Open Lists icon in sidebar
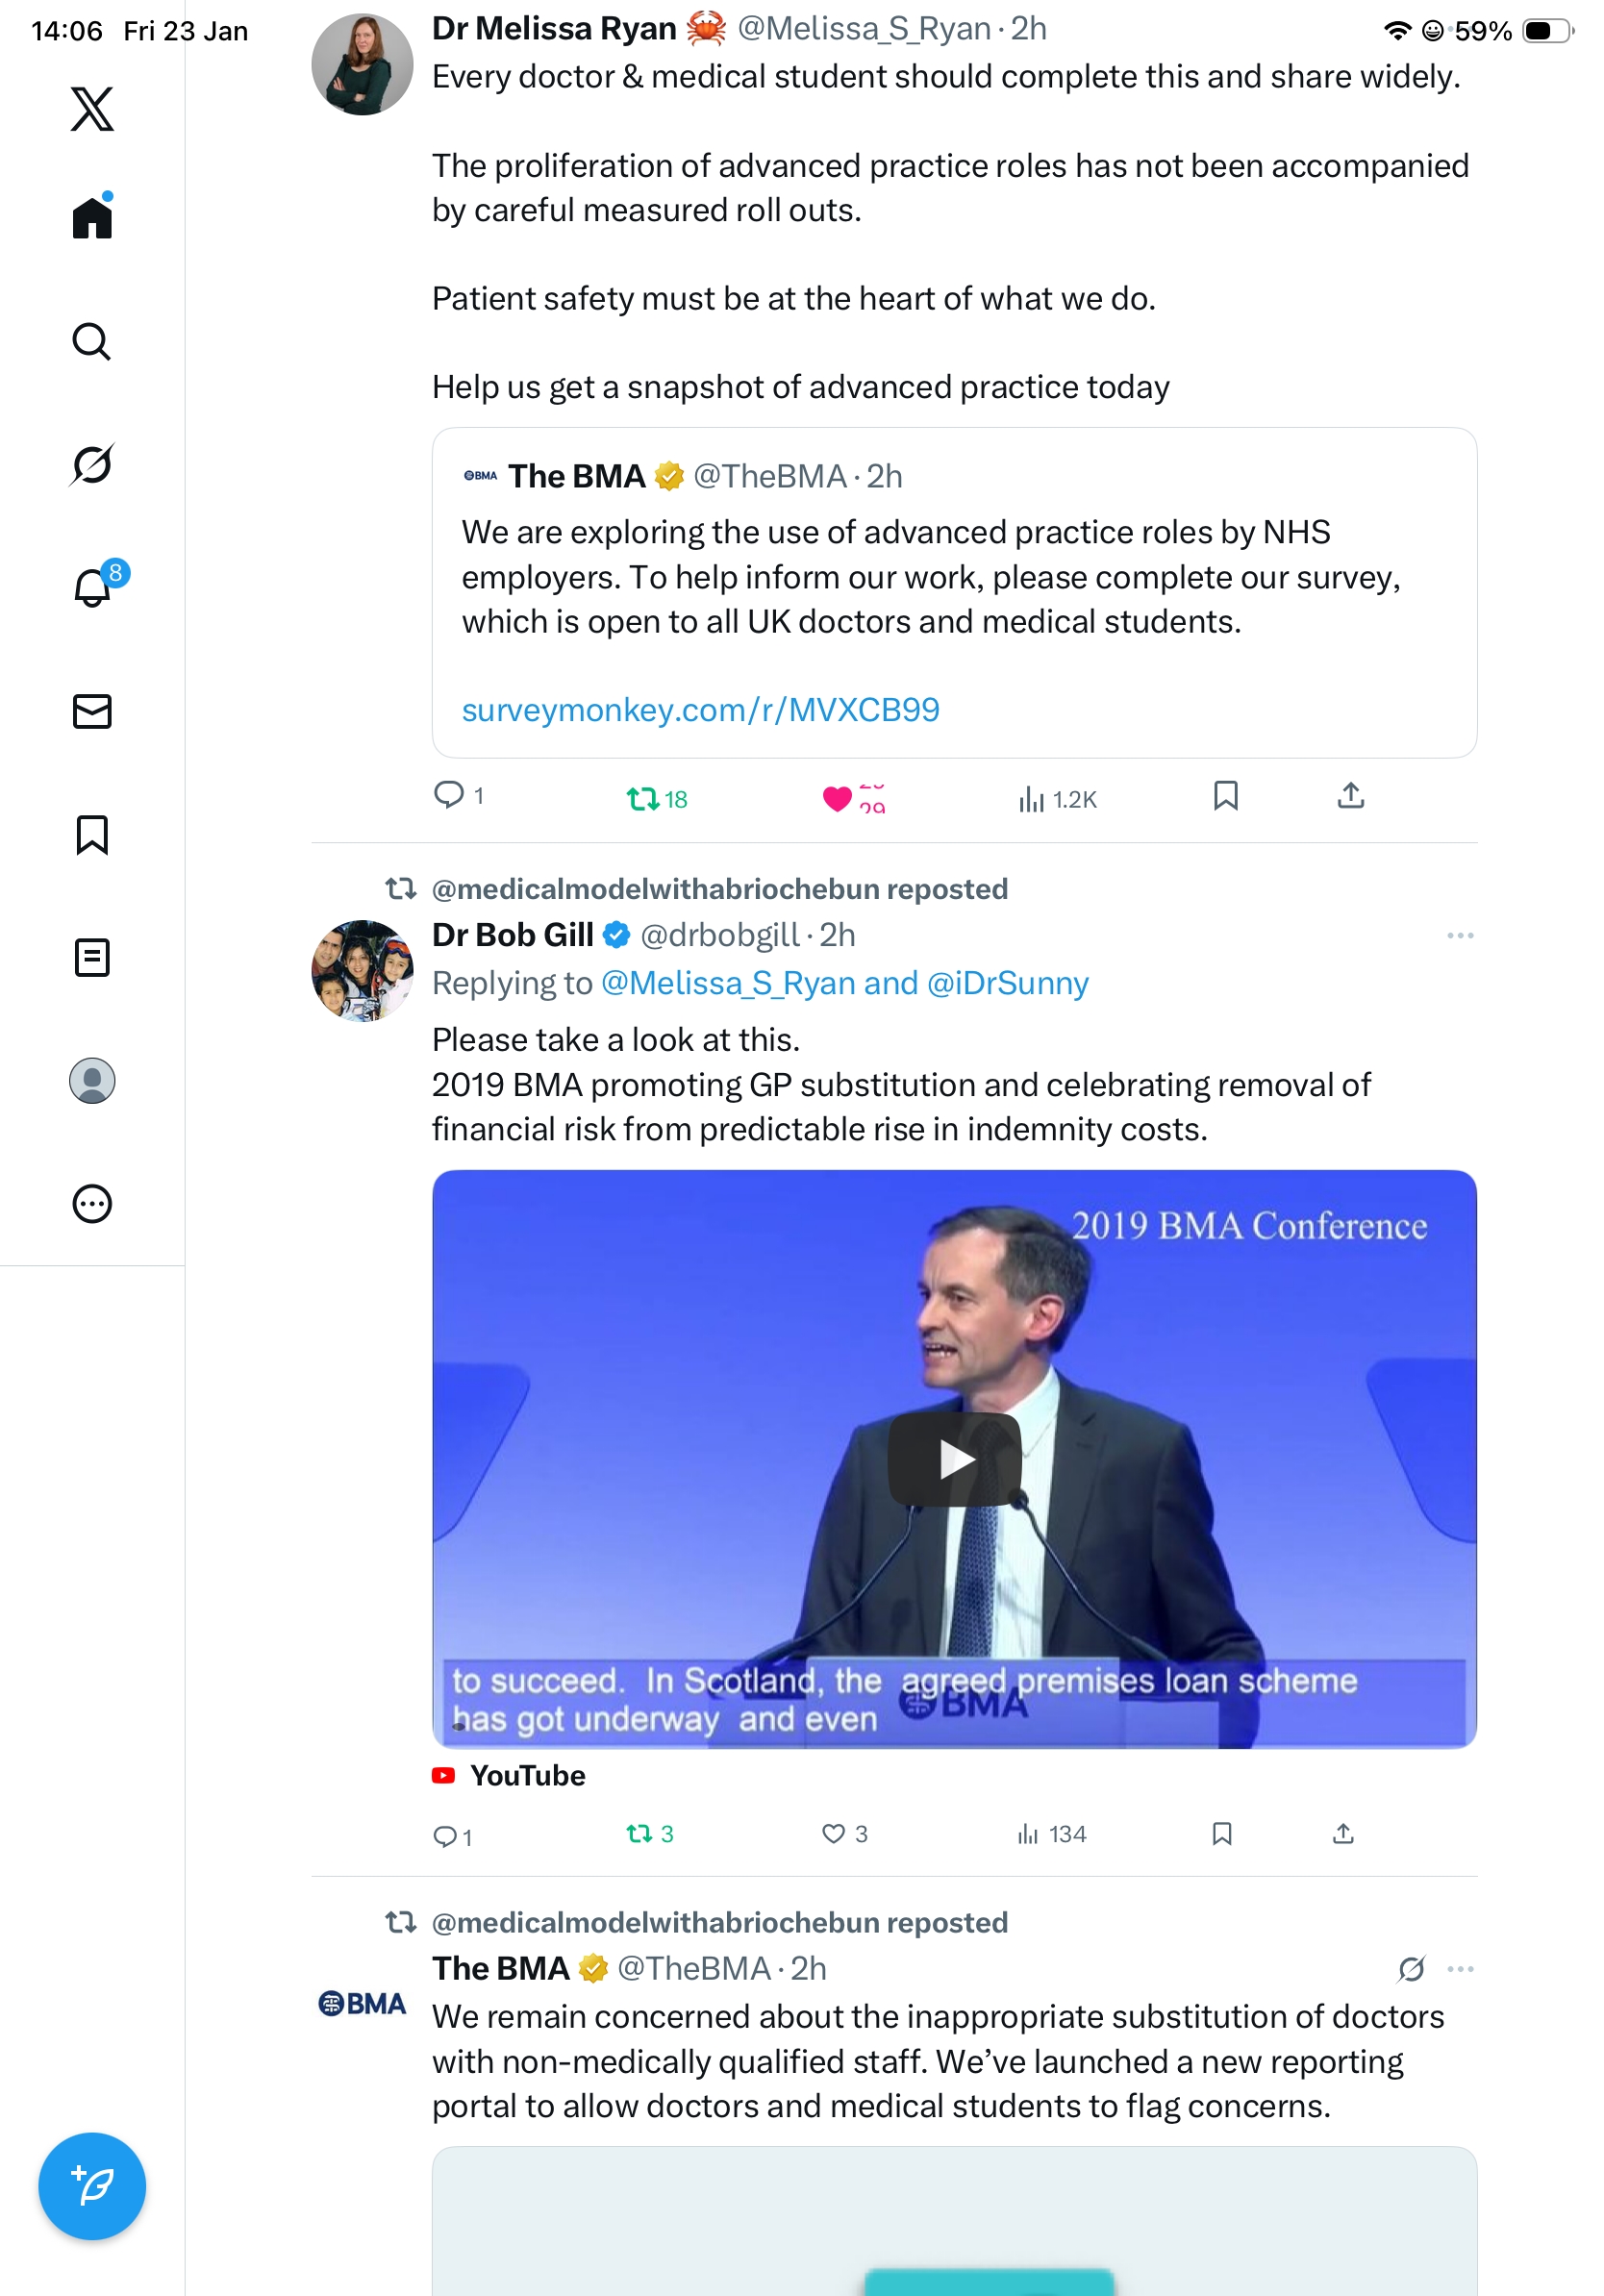This screenshot has width=1604, height=2296. coord(92,957)
